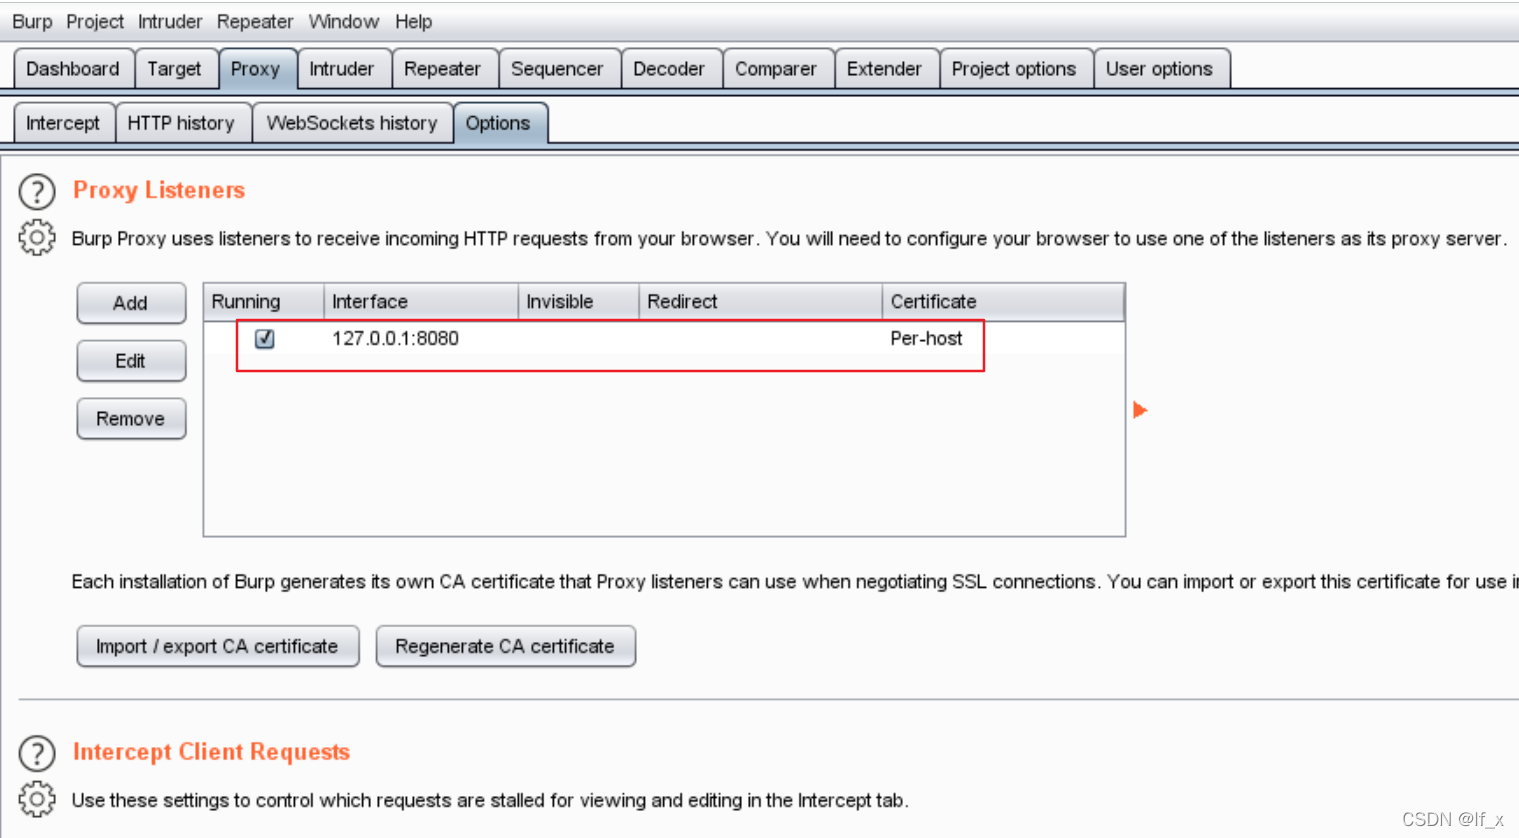Open the Window menu
Viewport: 1519px width, 838px height.
pos(344,21)
